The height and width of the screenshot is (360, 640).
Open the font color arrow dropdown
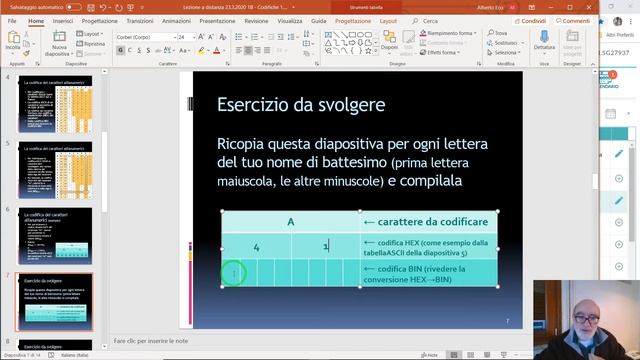(x=225, y=51)
